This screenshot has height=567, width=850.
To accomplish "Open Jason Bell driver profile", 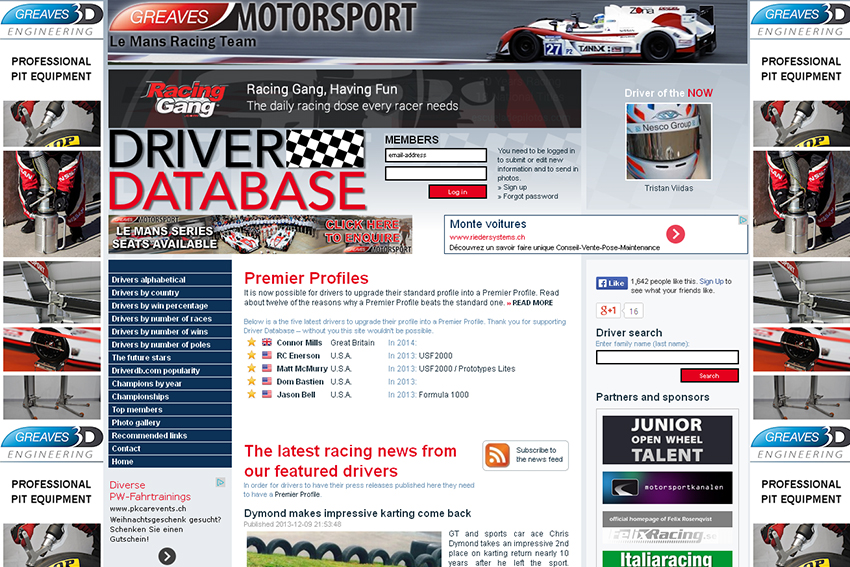I will [296, 395].
